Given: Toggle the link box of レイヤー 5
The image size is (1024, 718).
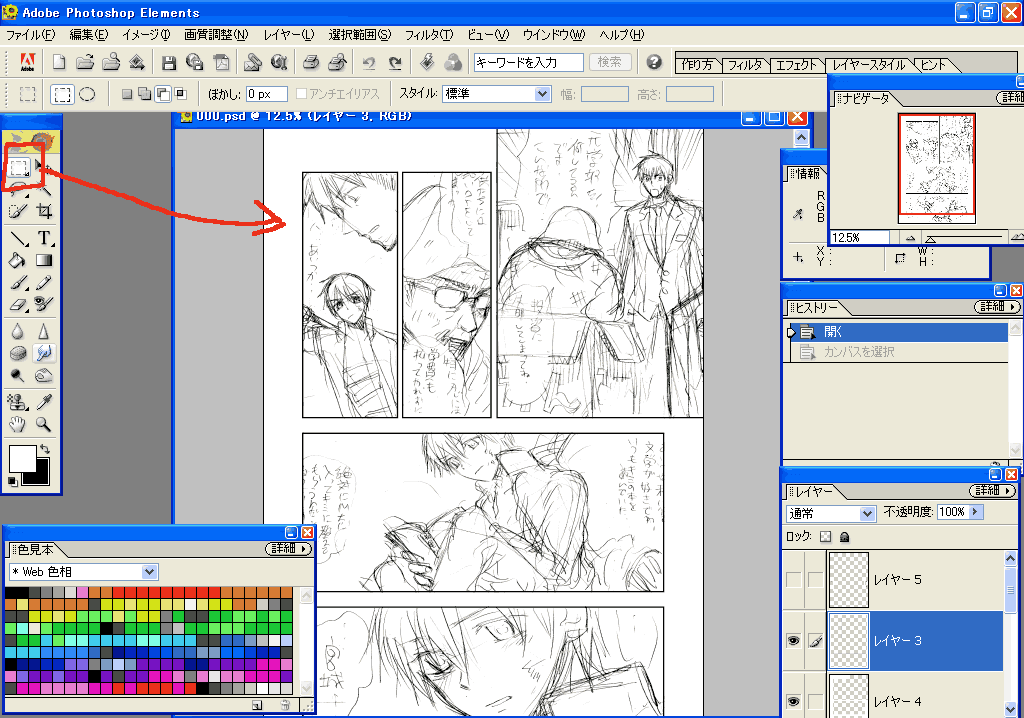Looking at the screenshot, I should (x=815, y=579).
